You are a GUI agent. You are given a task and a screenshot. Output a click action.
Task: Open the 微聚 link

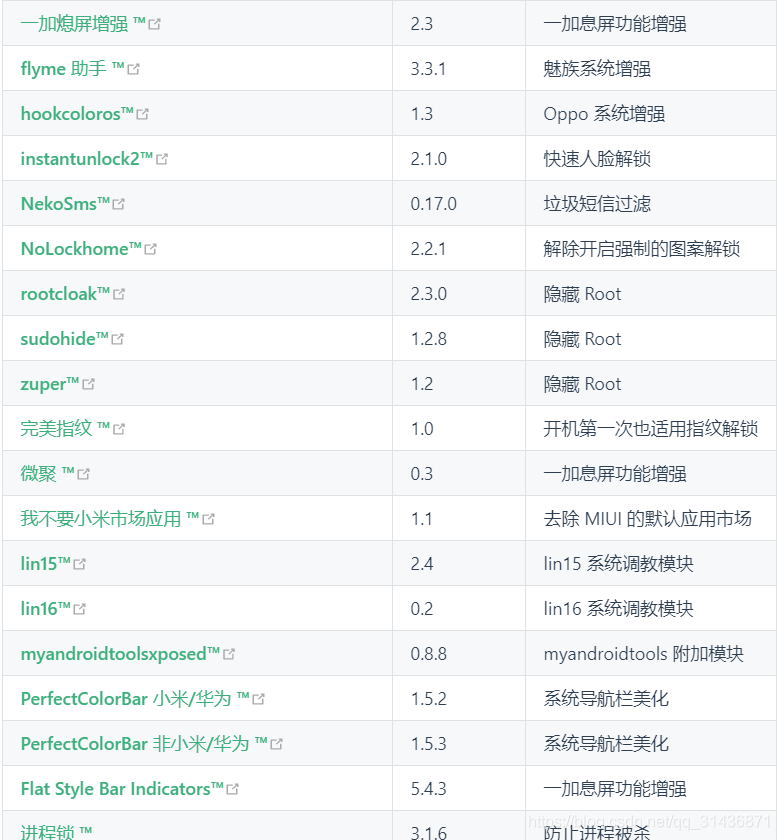coord(55,474)
